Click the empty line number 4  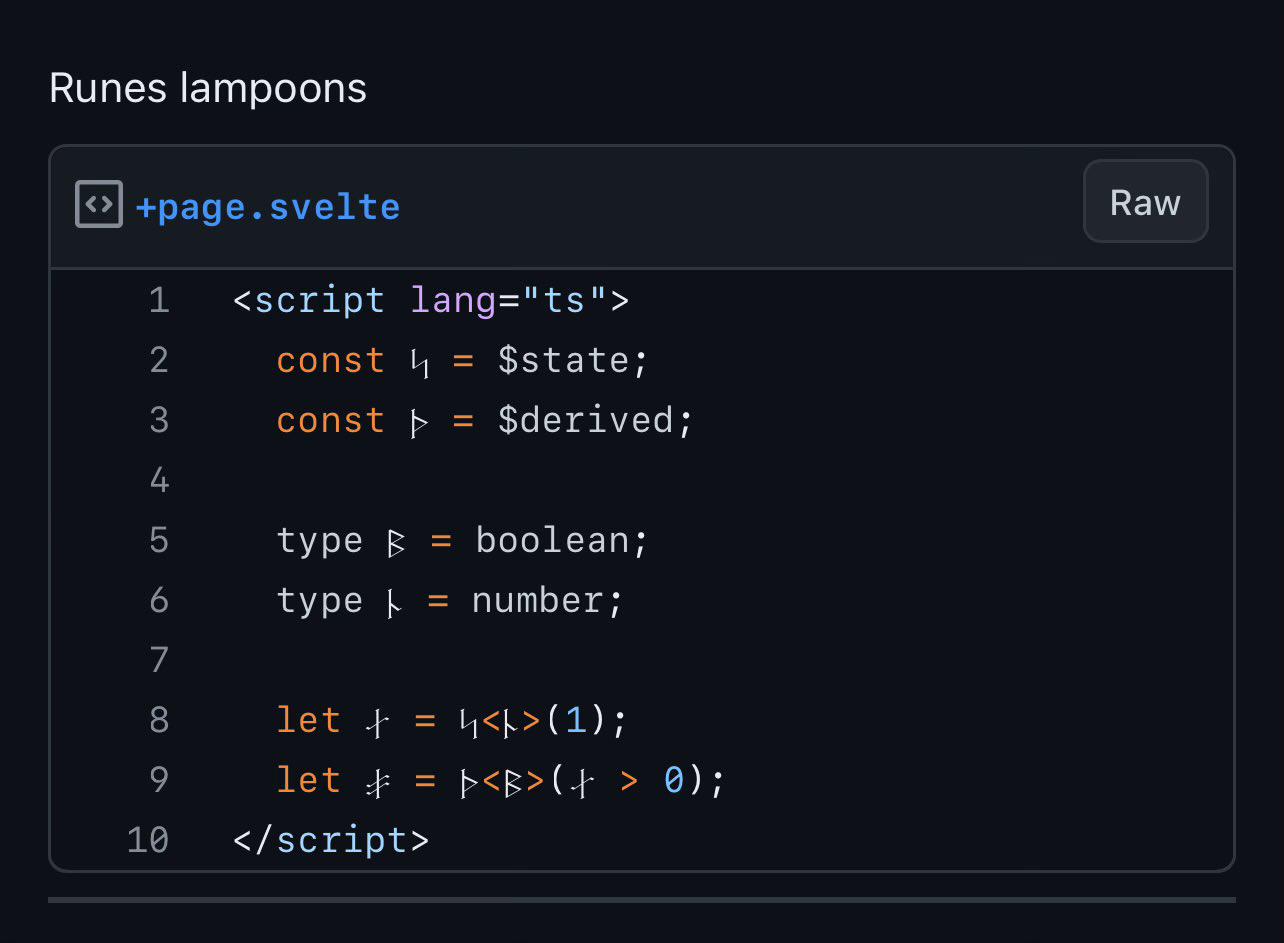159,480
